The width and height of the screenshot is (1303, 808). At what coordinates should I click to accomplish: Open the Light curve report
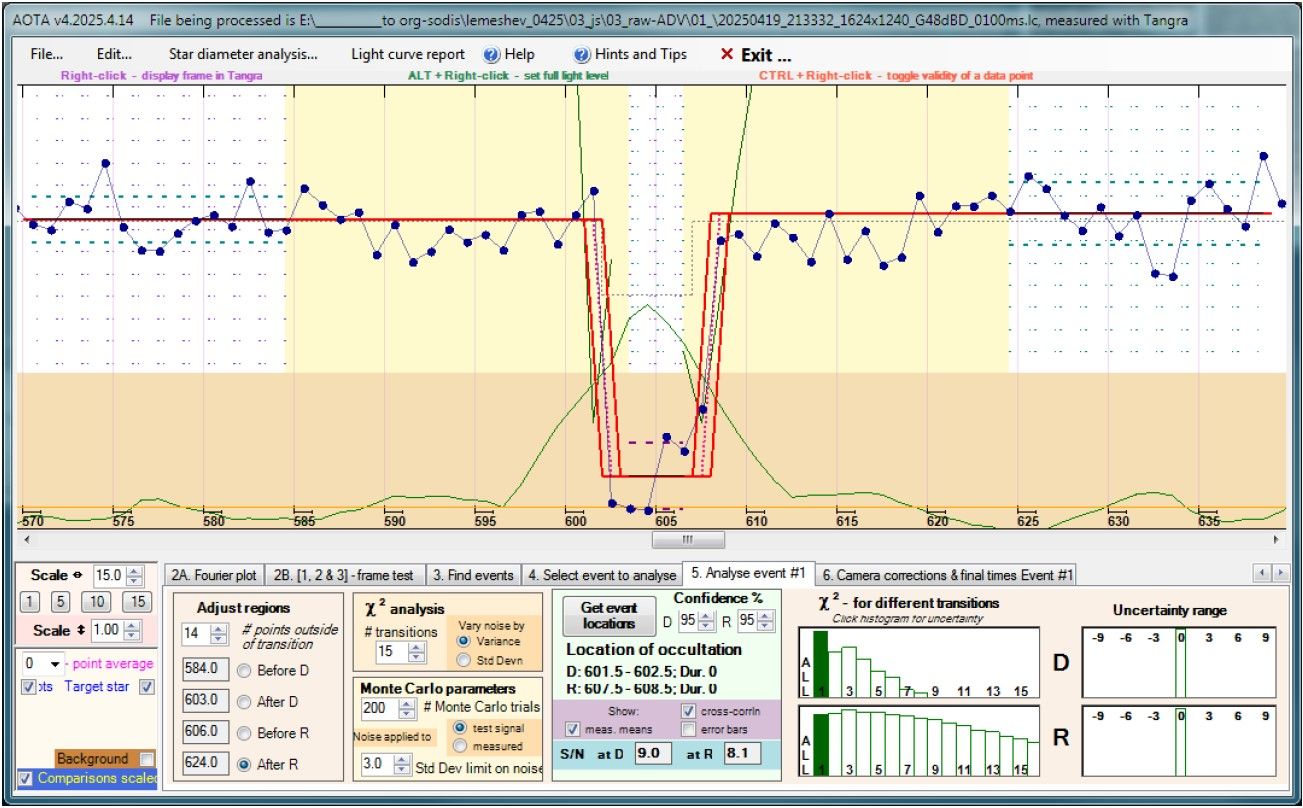tap(408, 54)
